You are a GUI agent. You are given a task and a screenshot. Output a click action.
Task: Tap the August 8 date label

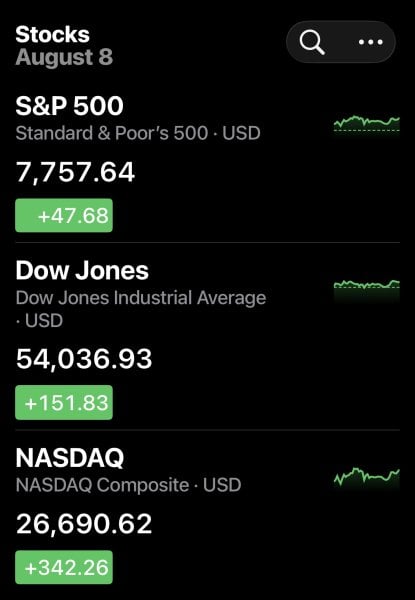(64, 57)
